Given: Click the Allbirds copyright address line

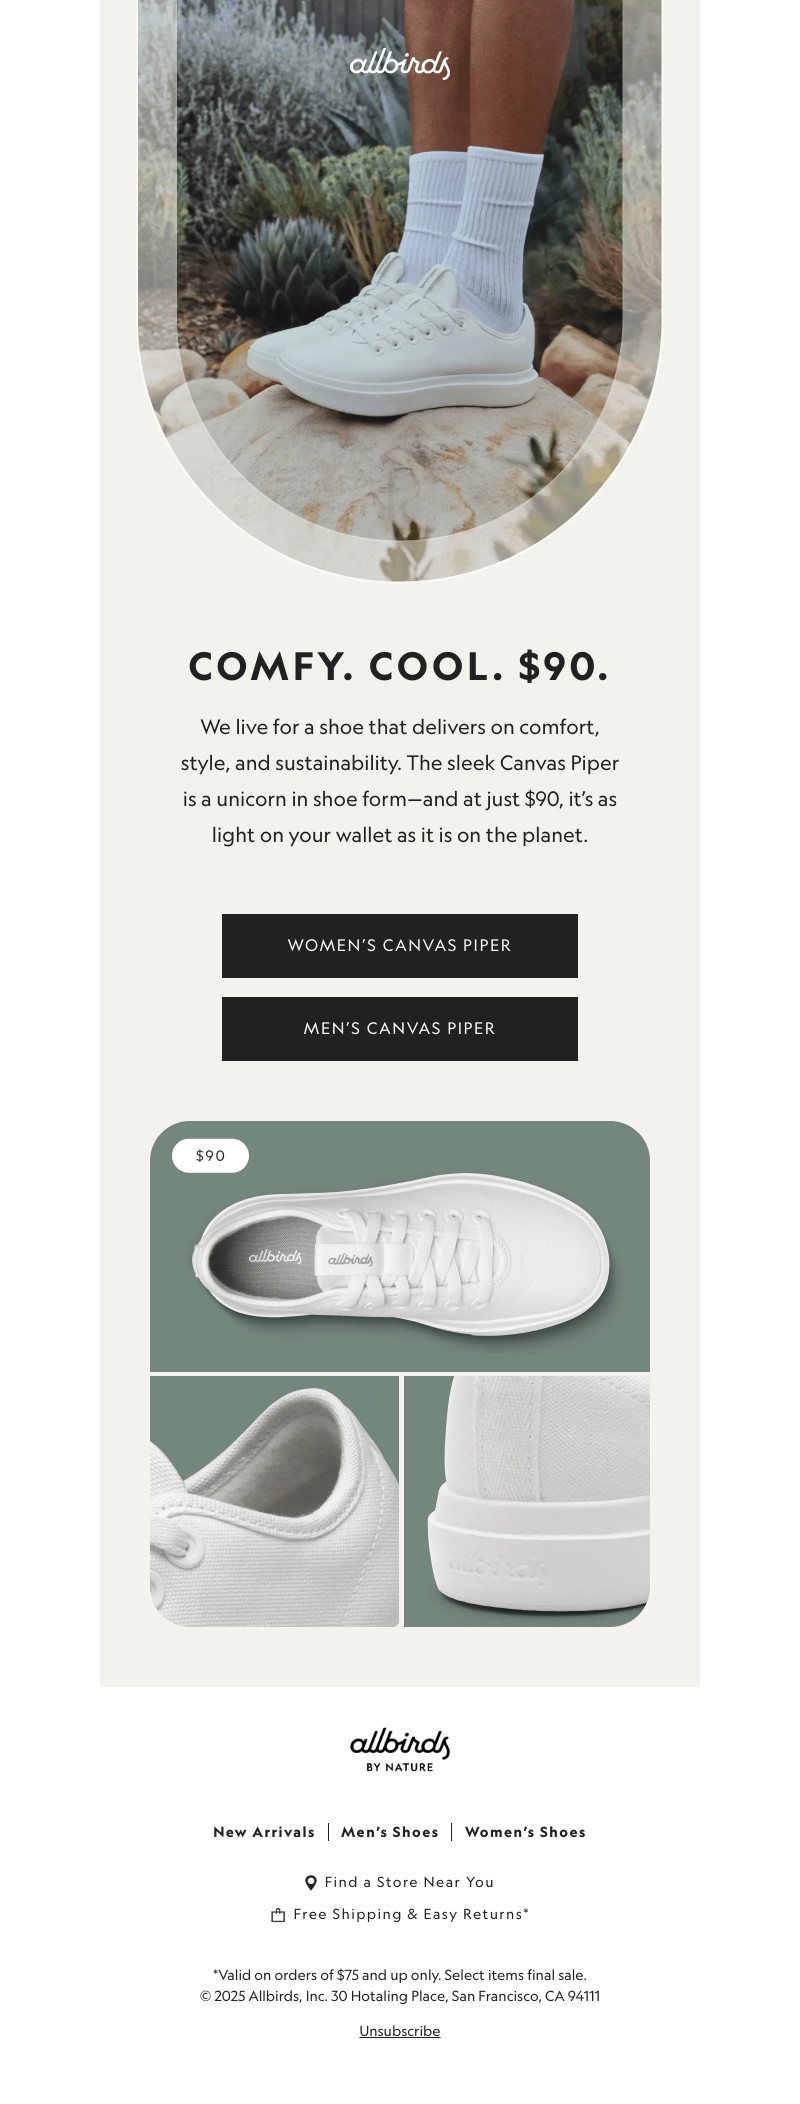Looking at the screenshot, I should coord(400,1996).
